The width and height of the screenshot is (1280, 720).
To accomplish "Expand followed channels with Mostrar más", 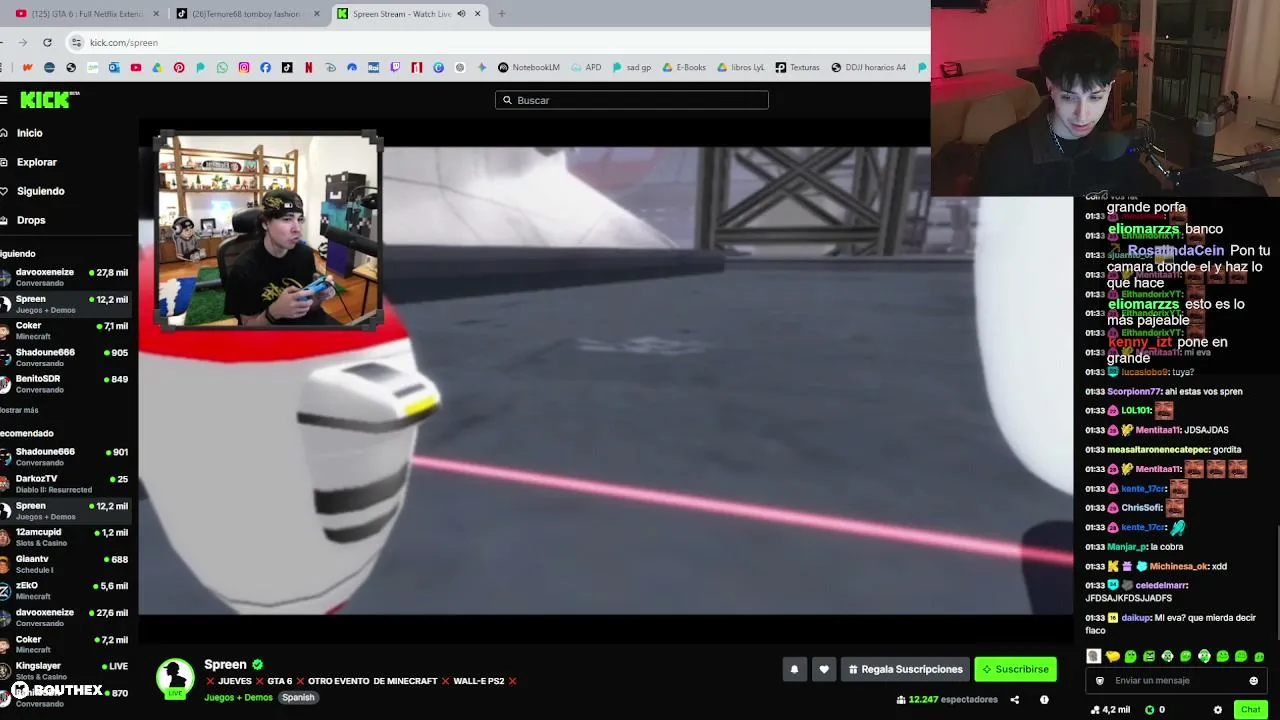I will (19, 410).
